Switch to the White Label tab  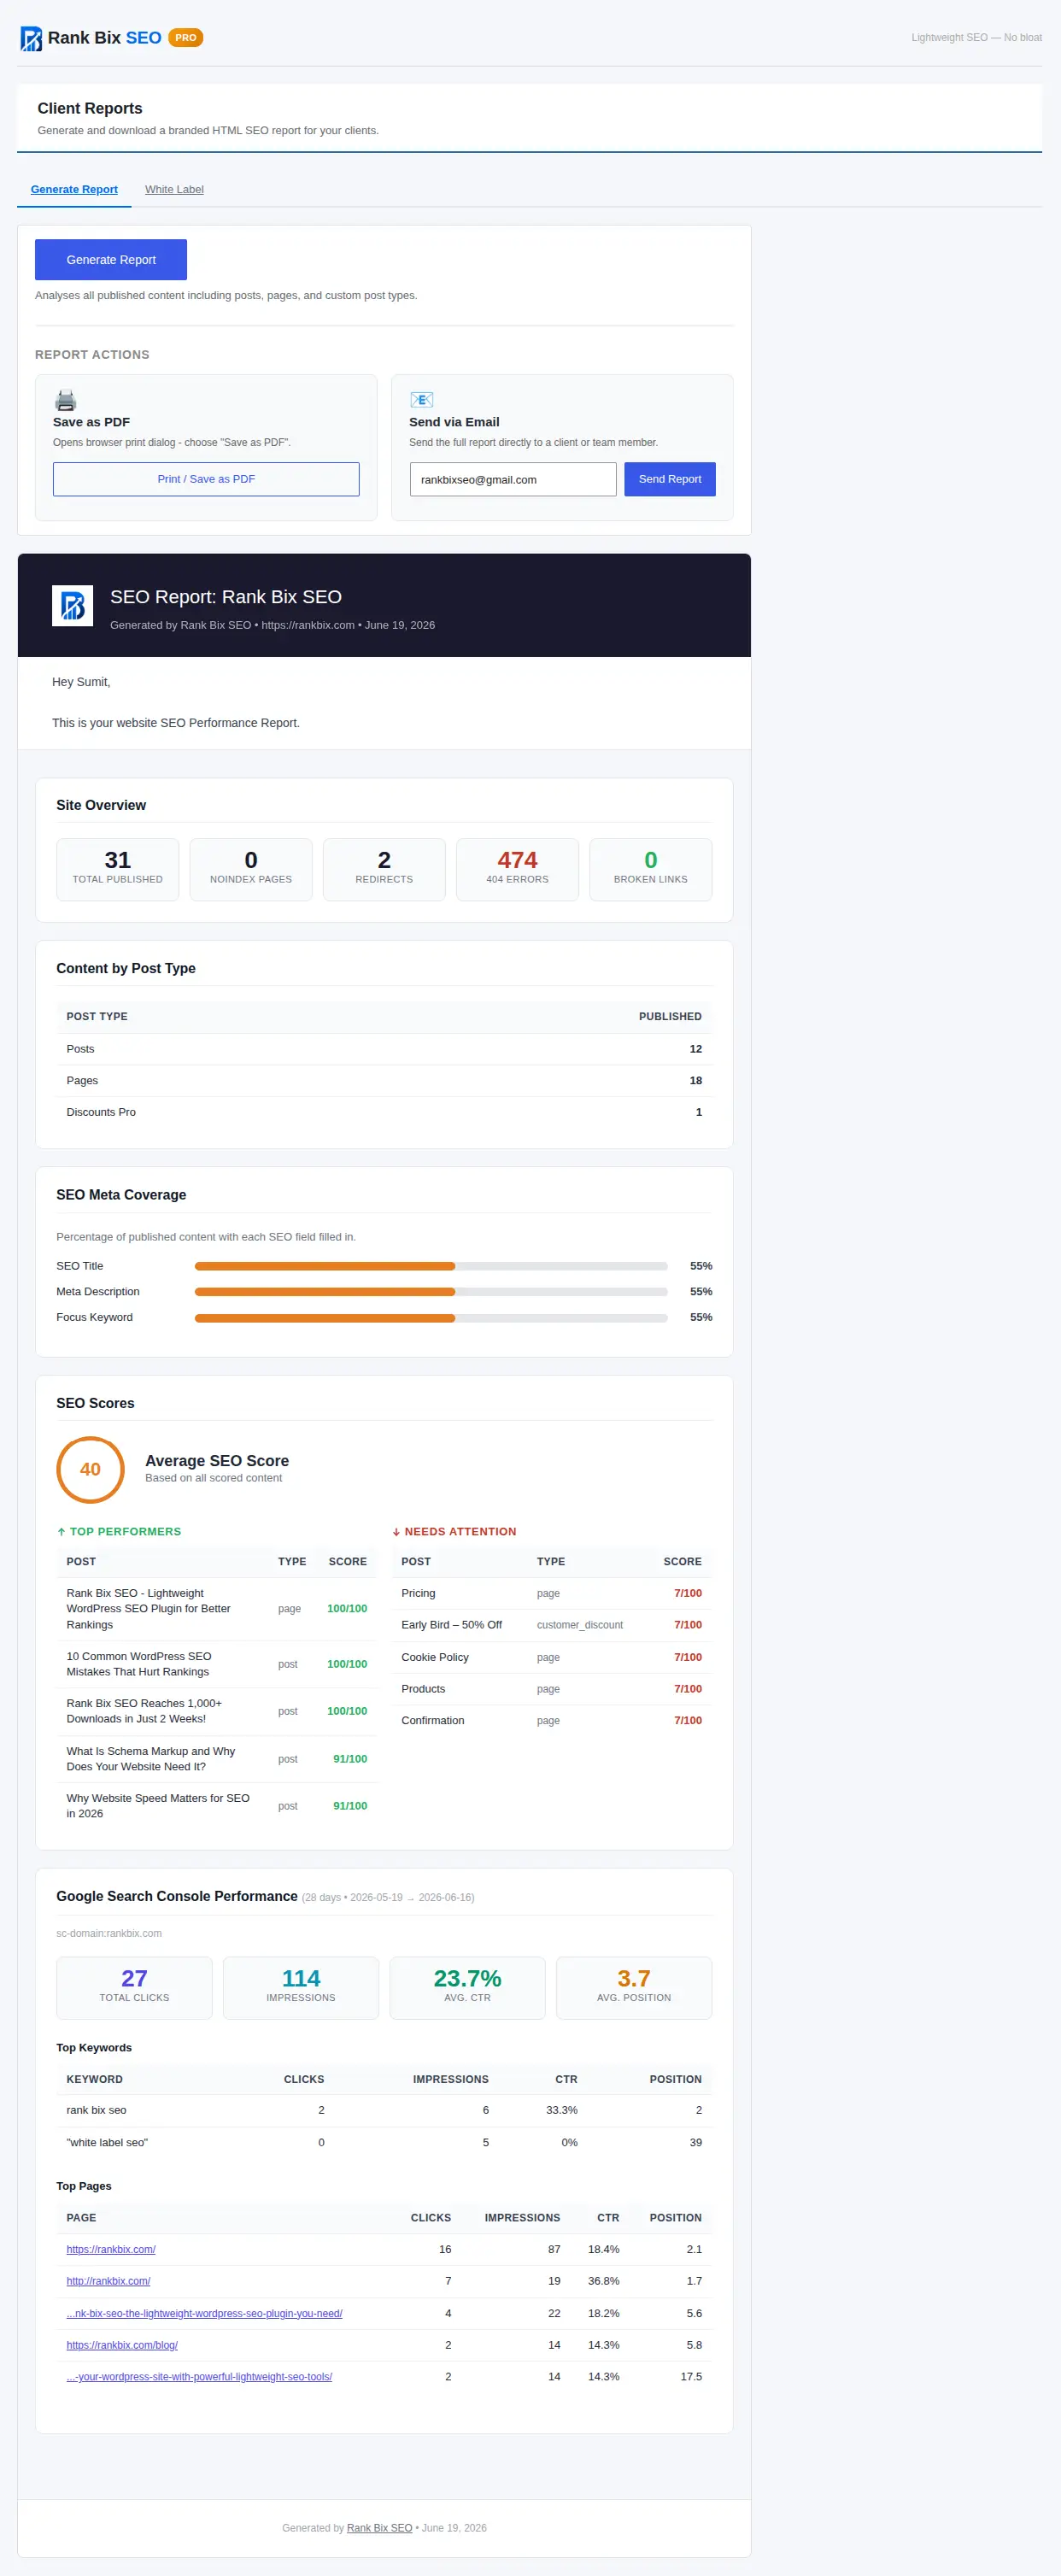(174, 189)
